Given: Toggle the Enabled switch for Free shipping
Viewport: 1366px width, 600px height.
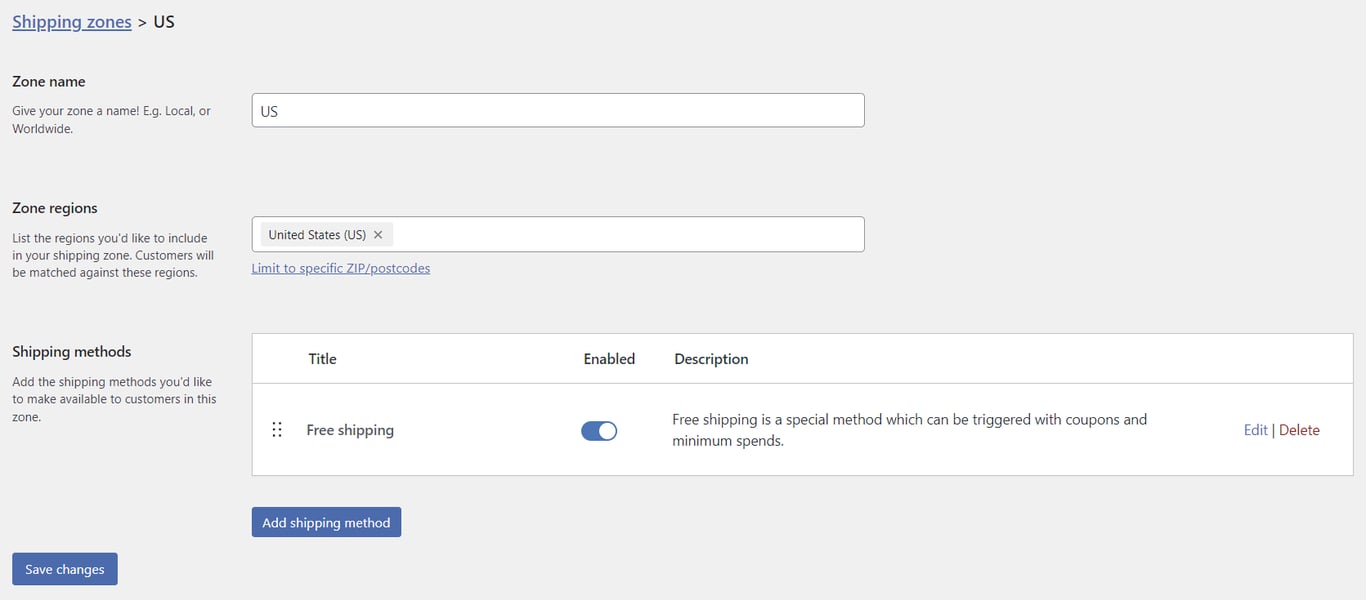Looking at the screenshot, I should coord(599,430).
